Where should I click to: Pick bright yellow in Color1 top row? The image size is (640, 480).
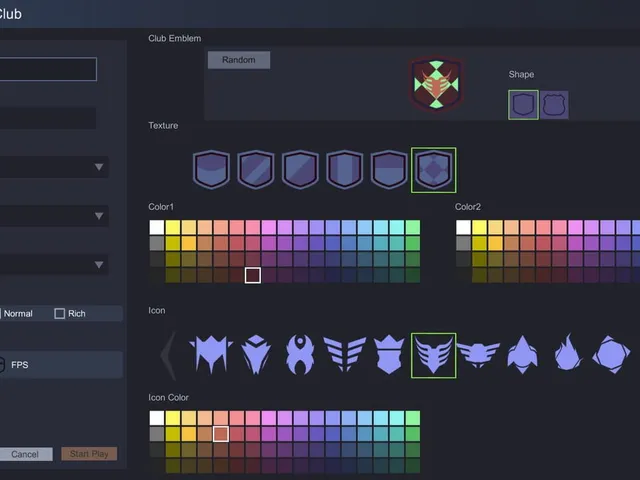click(173, 227)
